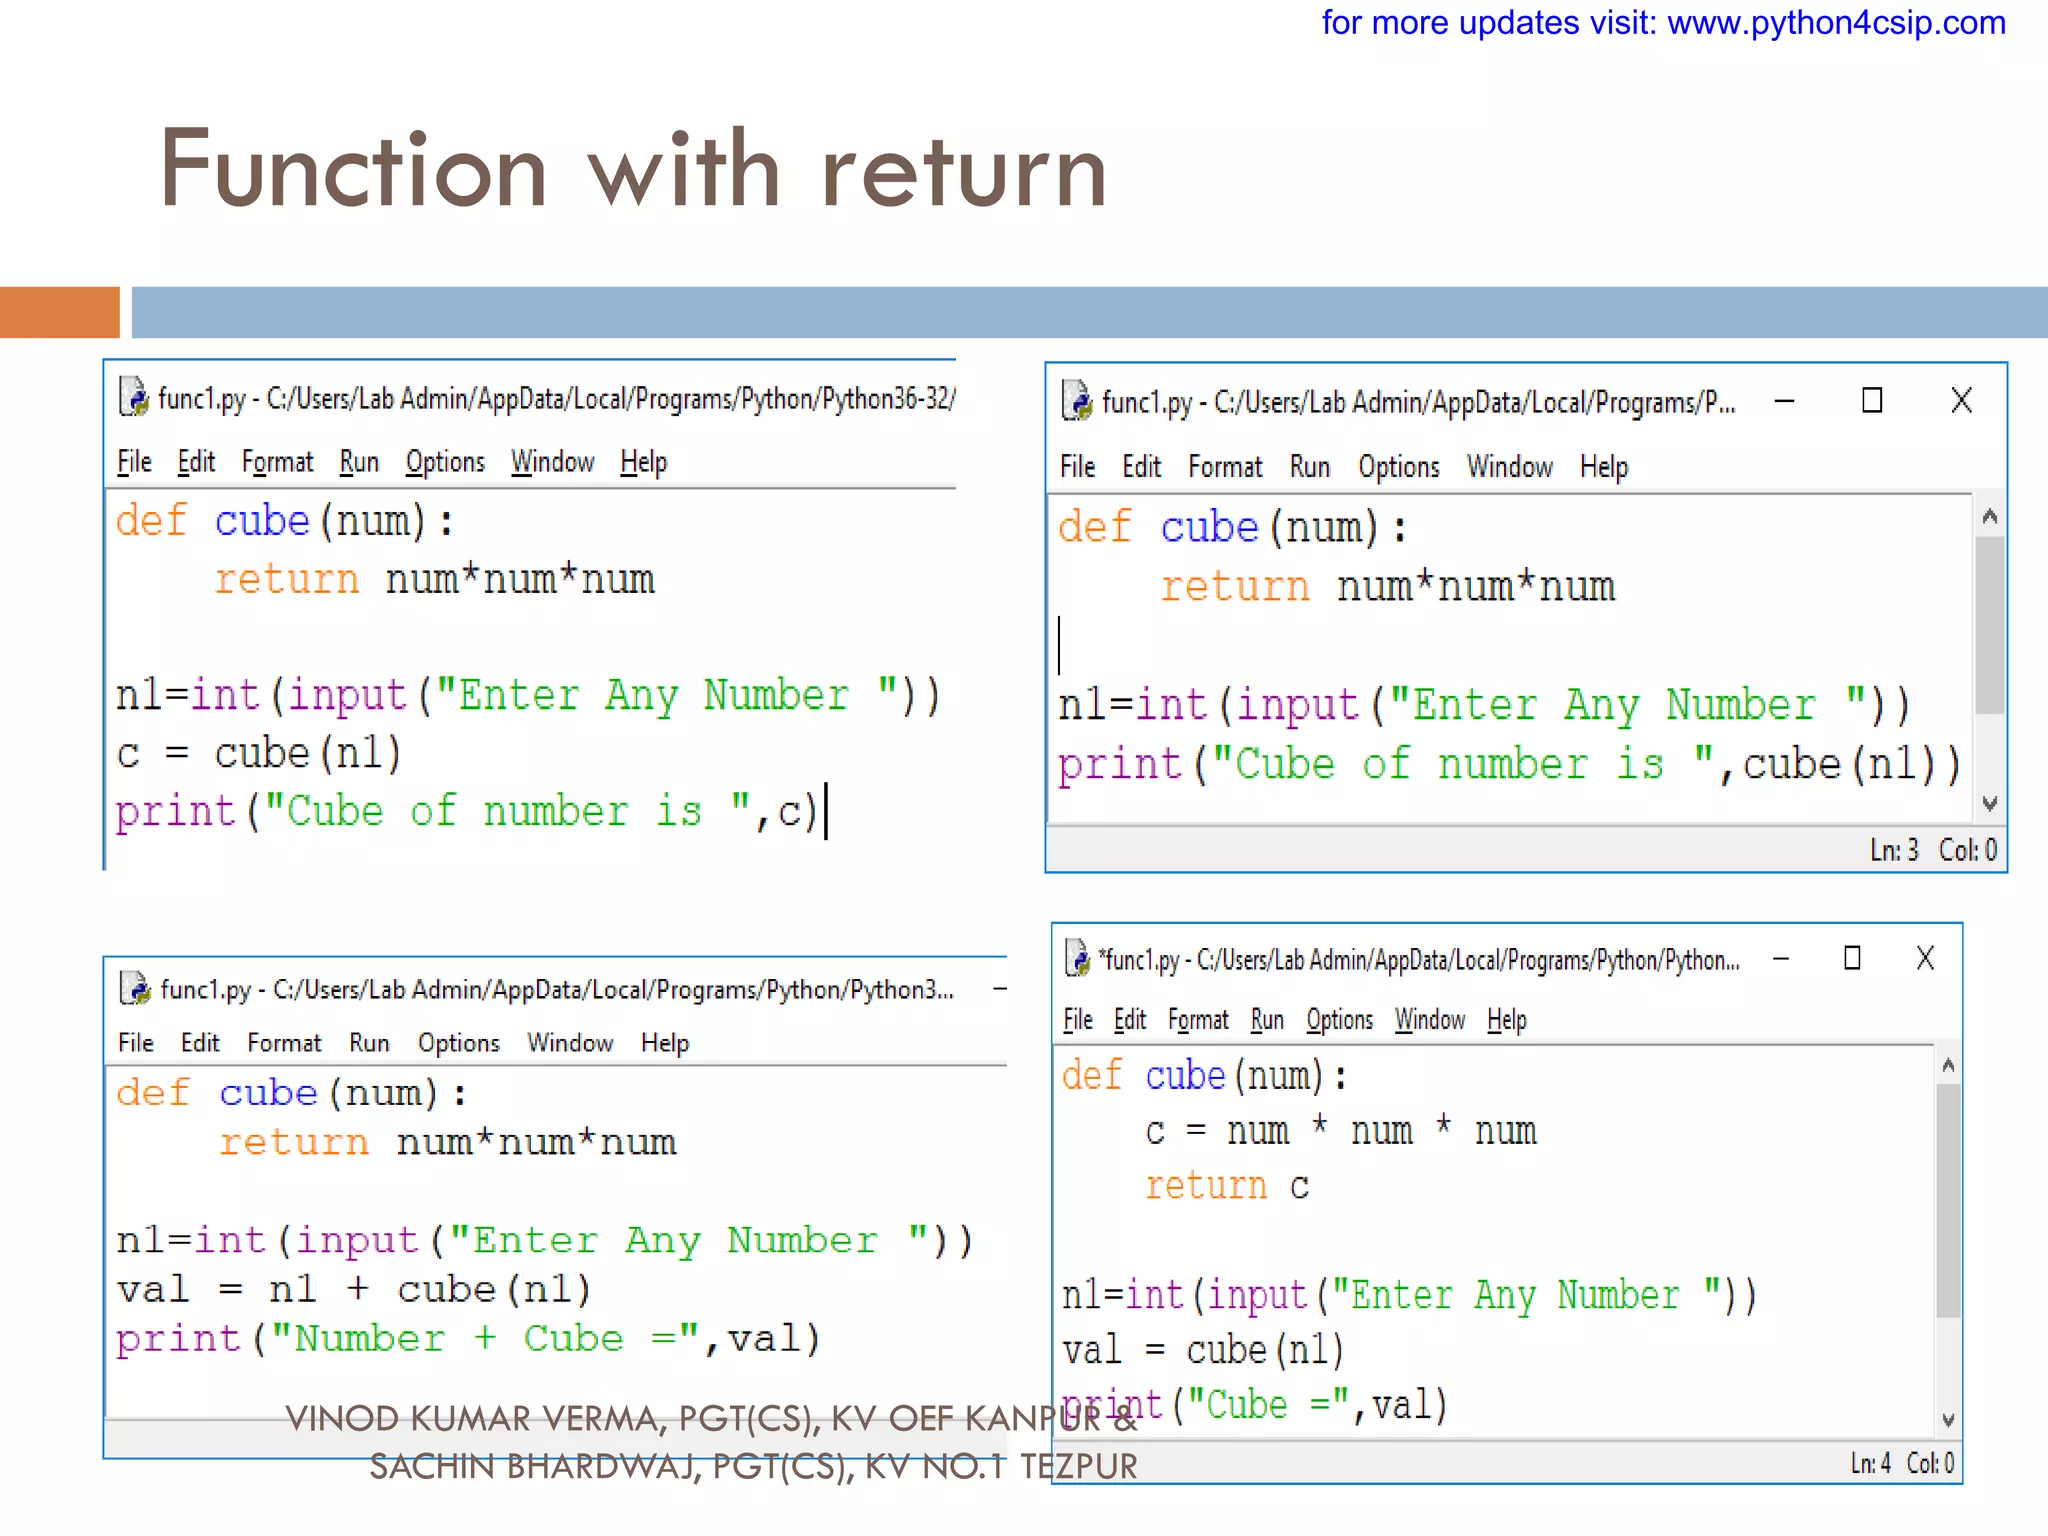
Task: Minimize the bottom-right *func1.py window
Action: [1781, 958]
